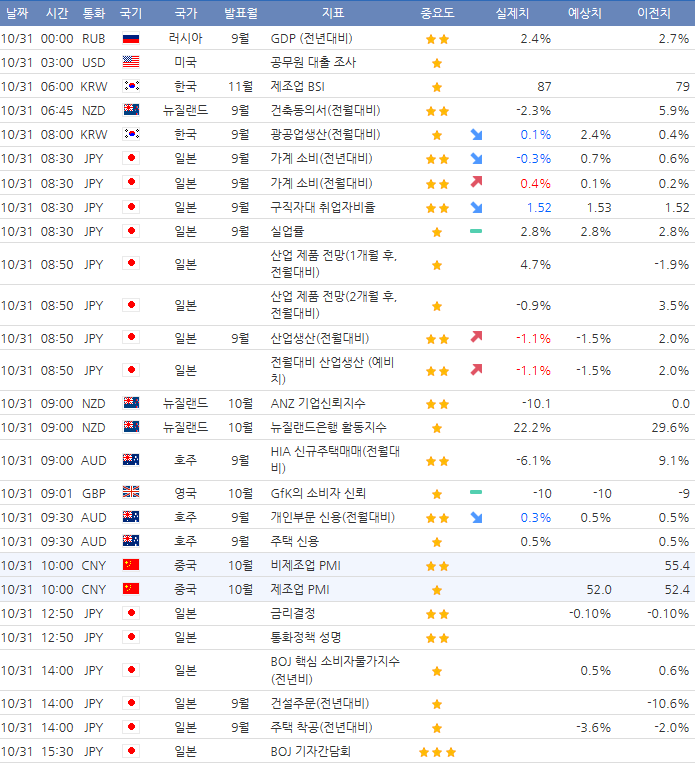Click the 주택 착공(전년대비) indicator name
Viewport: 695px width, 766px height.
click(x=321, y=727)
